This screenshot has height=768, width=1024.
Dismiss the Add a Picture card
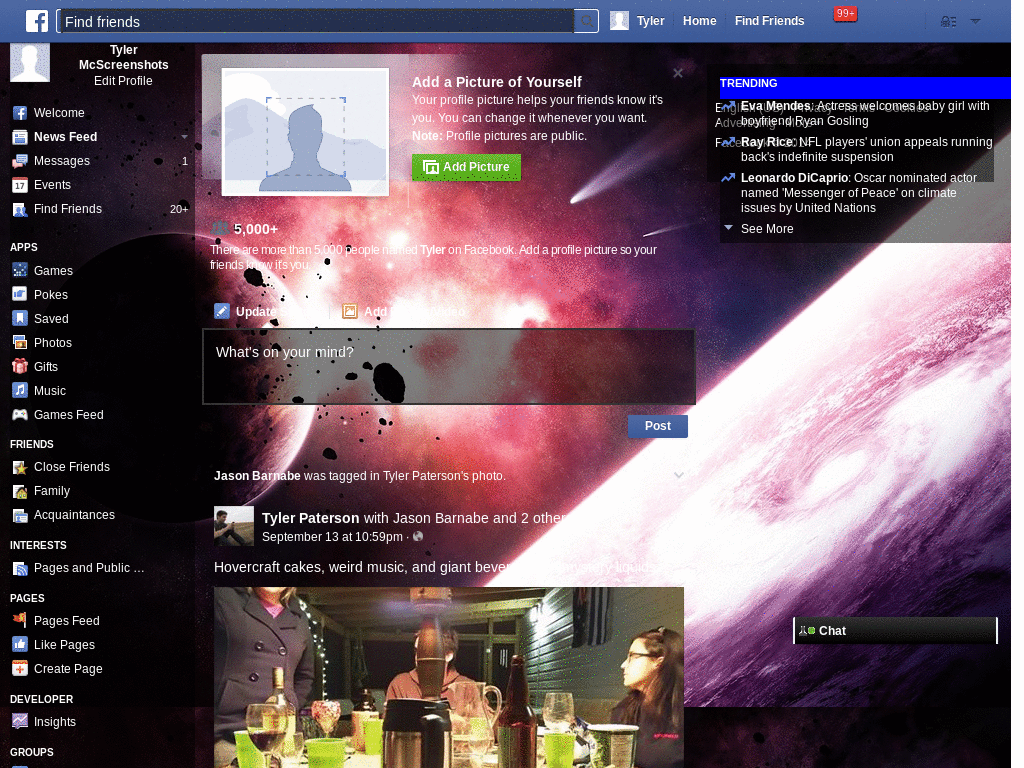[x=678, y=73]
